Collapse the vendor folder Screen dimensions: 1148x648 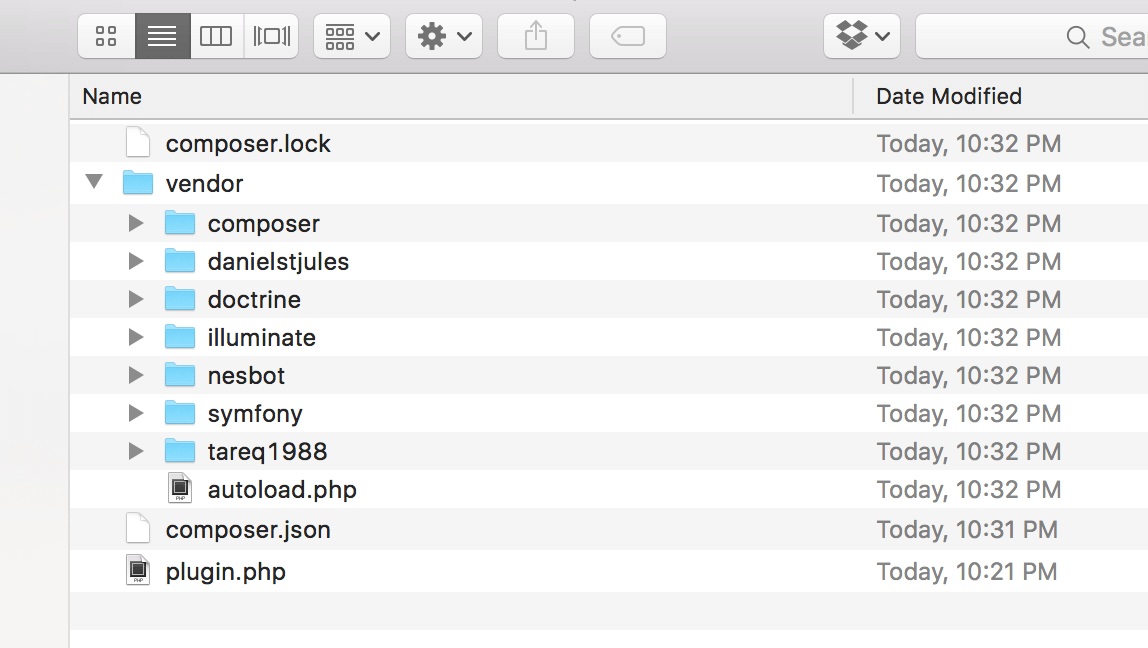pos(94,181)
